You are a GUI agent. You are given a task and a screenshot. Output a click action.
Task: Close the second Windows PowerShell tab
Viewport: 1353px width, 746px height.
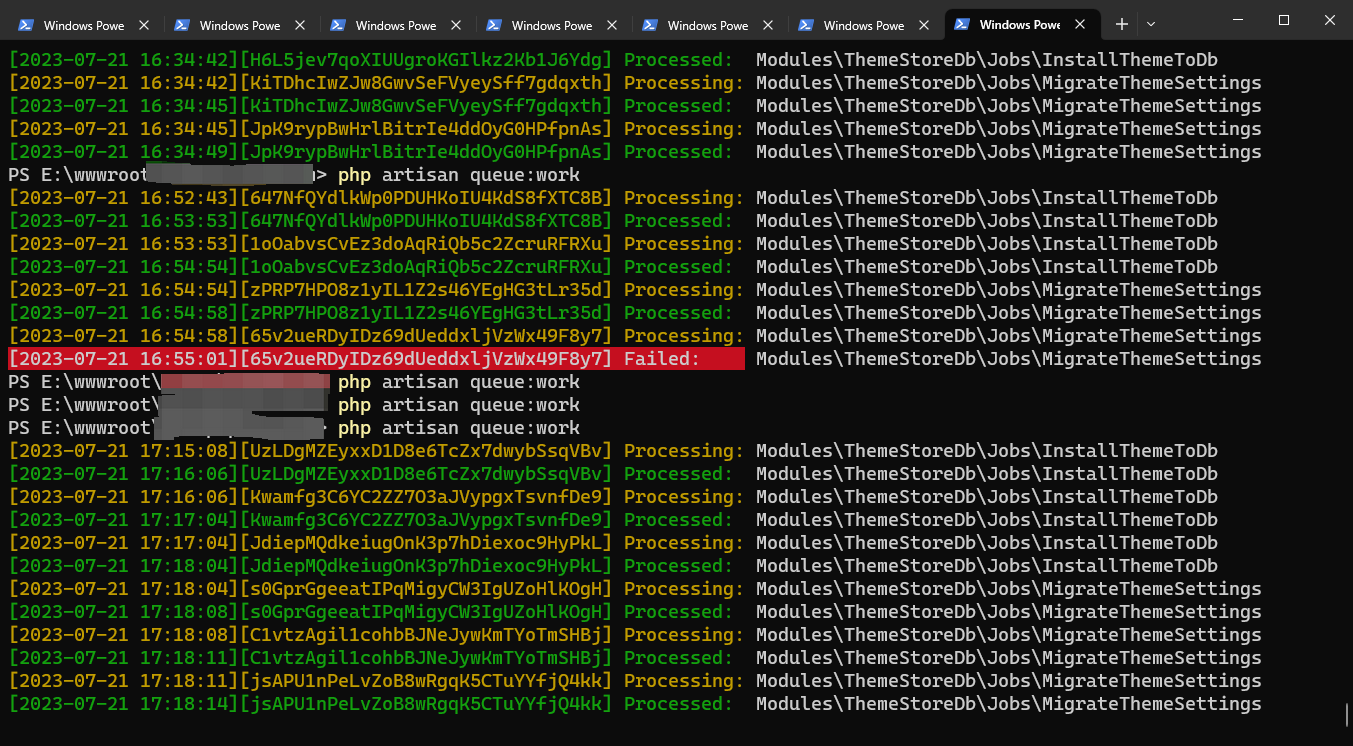[300, 25]
